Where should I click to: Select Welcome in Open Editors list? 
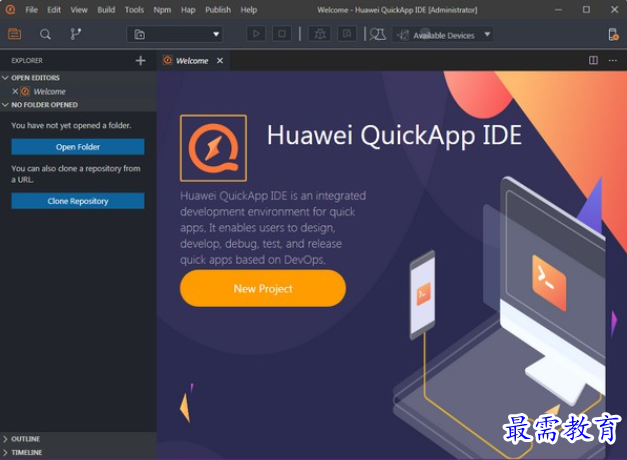click(x=49, y=92)
